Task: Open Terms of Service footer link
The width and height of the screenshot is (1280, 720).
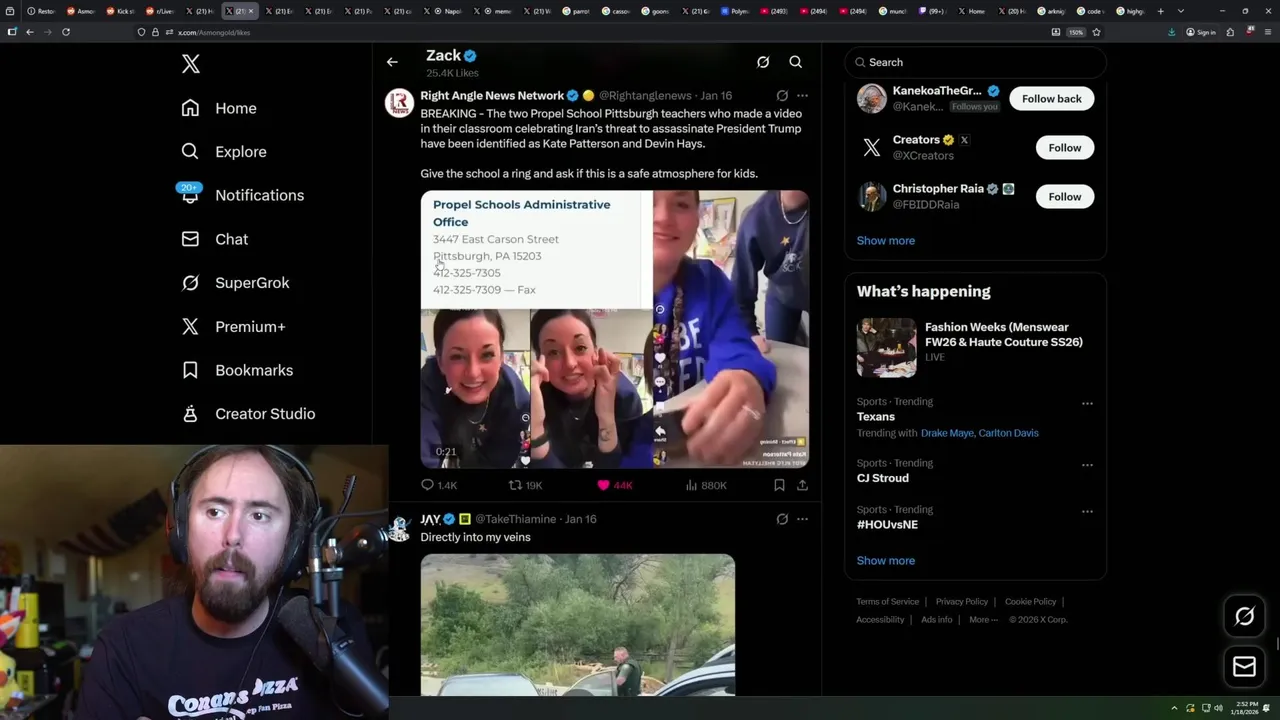Action: coord(888,602)
